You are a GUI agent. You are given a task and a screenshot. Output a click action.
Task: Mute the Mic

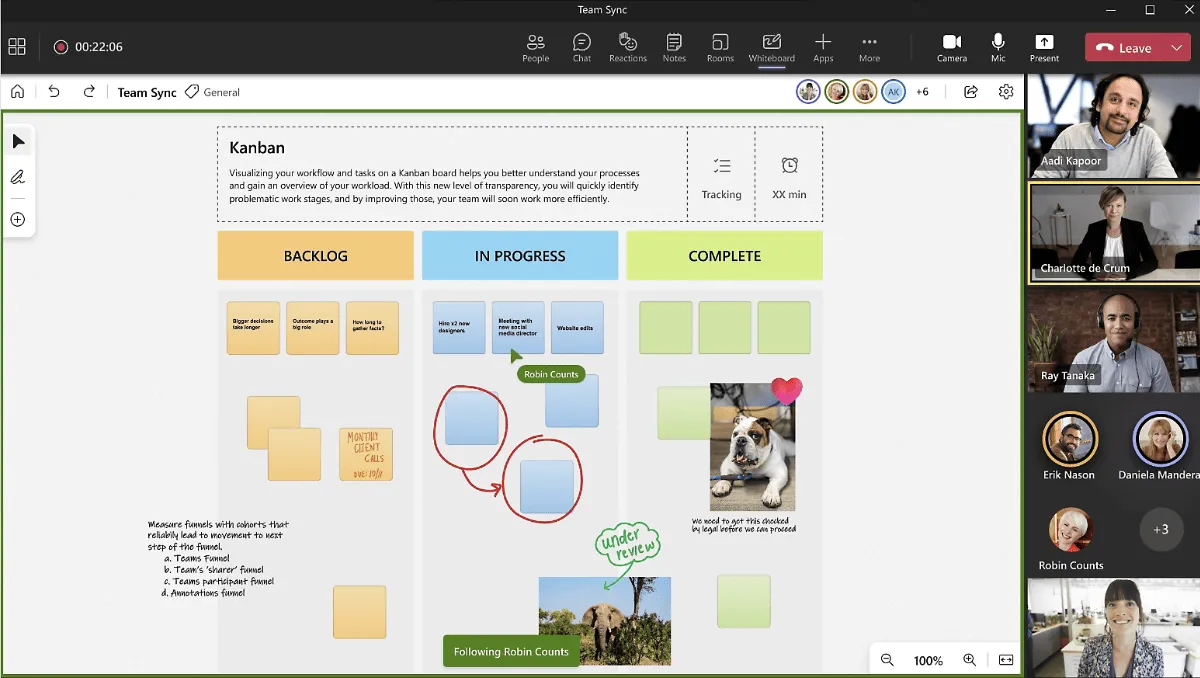pyautogui.click(x=998, y=47)
